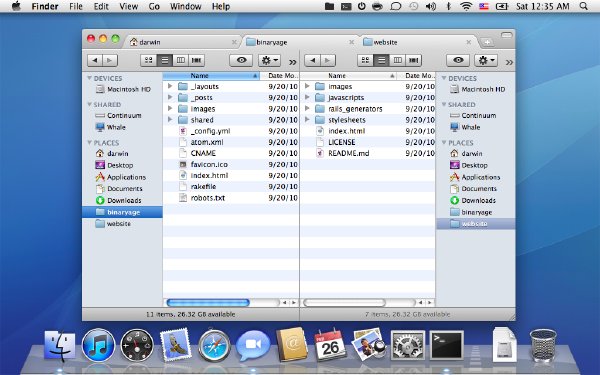The height and width of the screenshot is (375, 600).
Task: Sort left pane by Name column
Action: point(211,76)
